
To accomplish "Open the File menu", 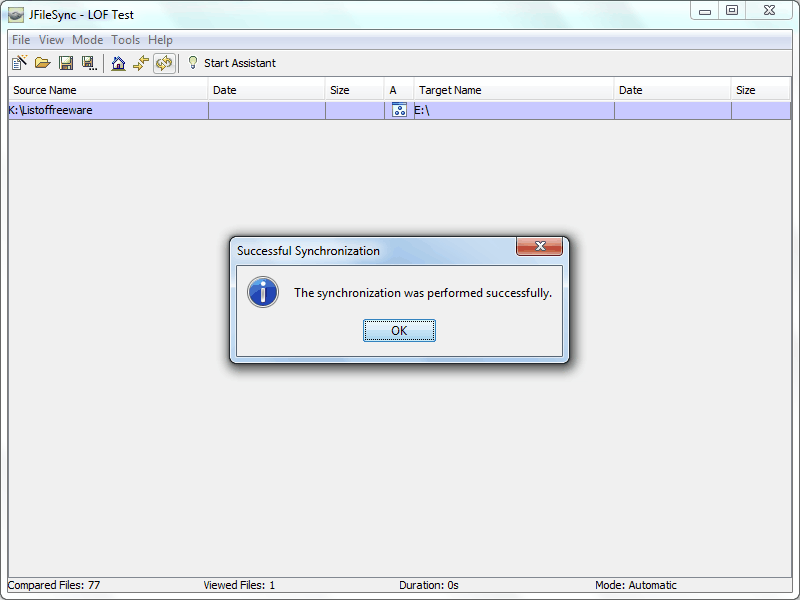I will (x=21, y=40).
